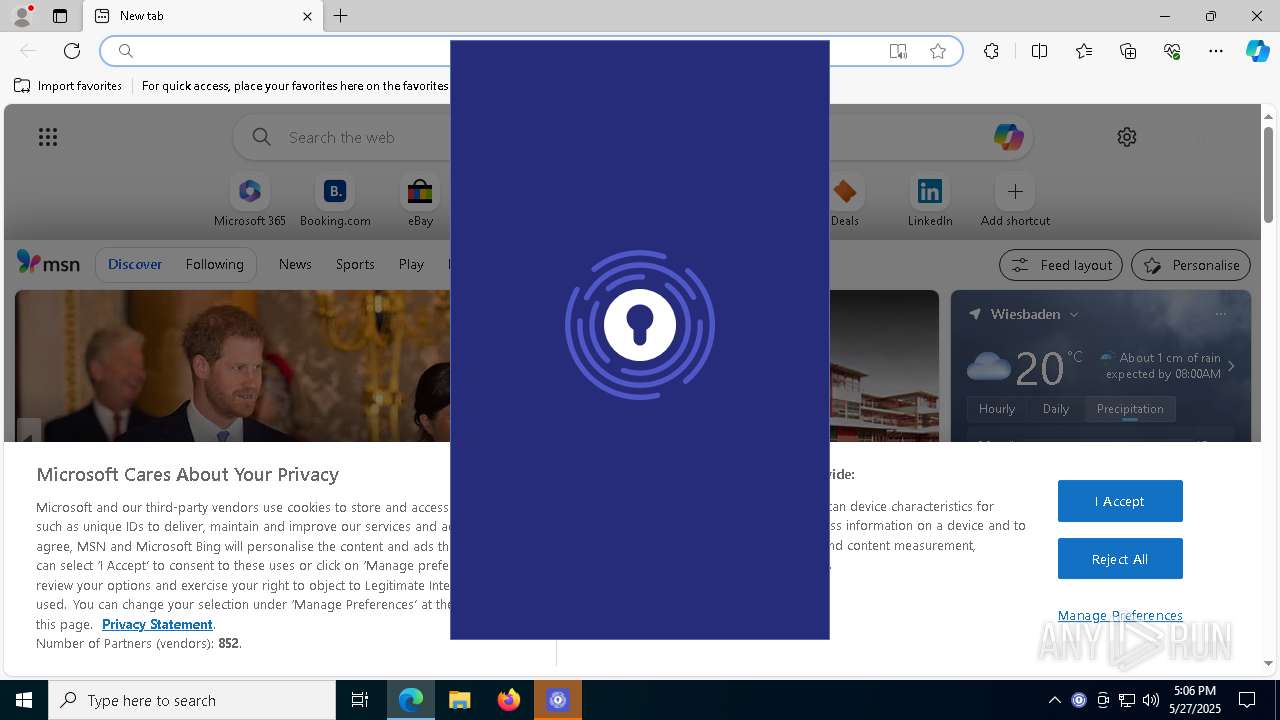Open the Play tab
The height and width of the screenshot is (720, 1280).
click(x=411, y=264)
